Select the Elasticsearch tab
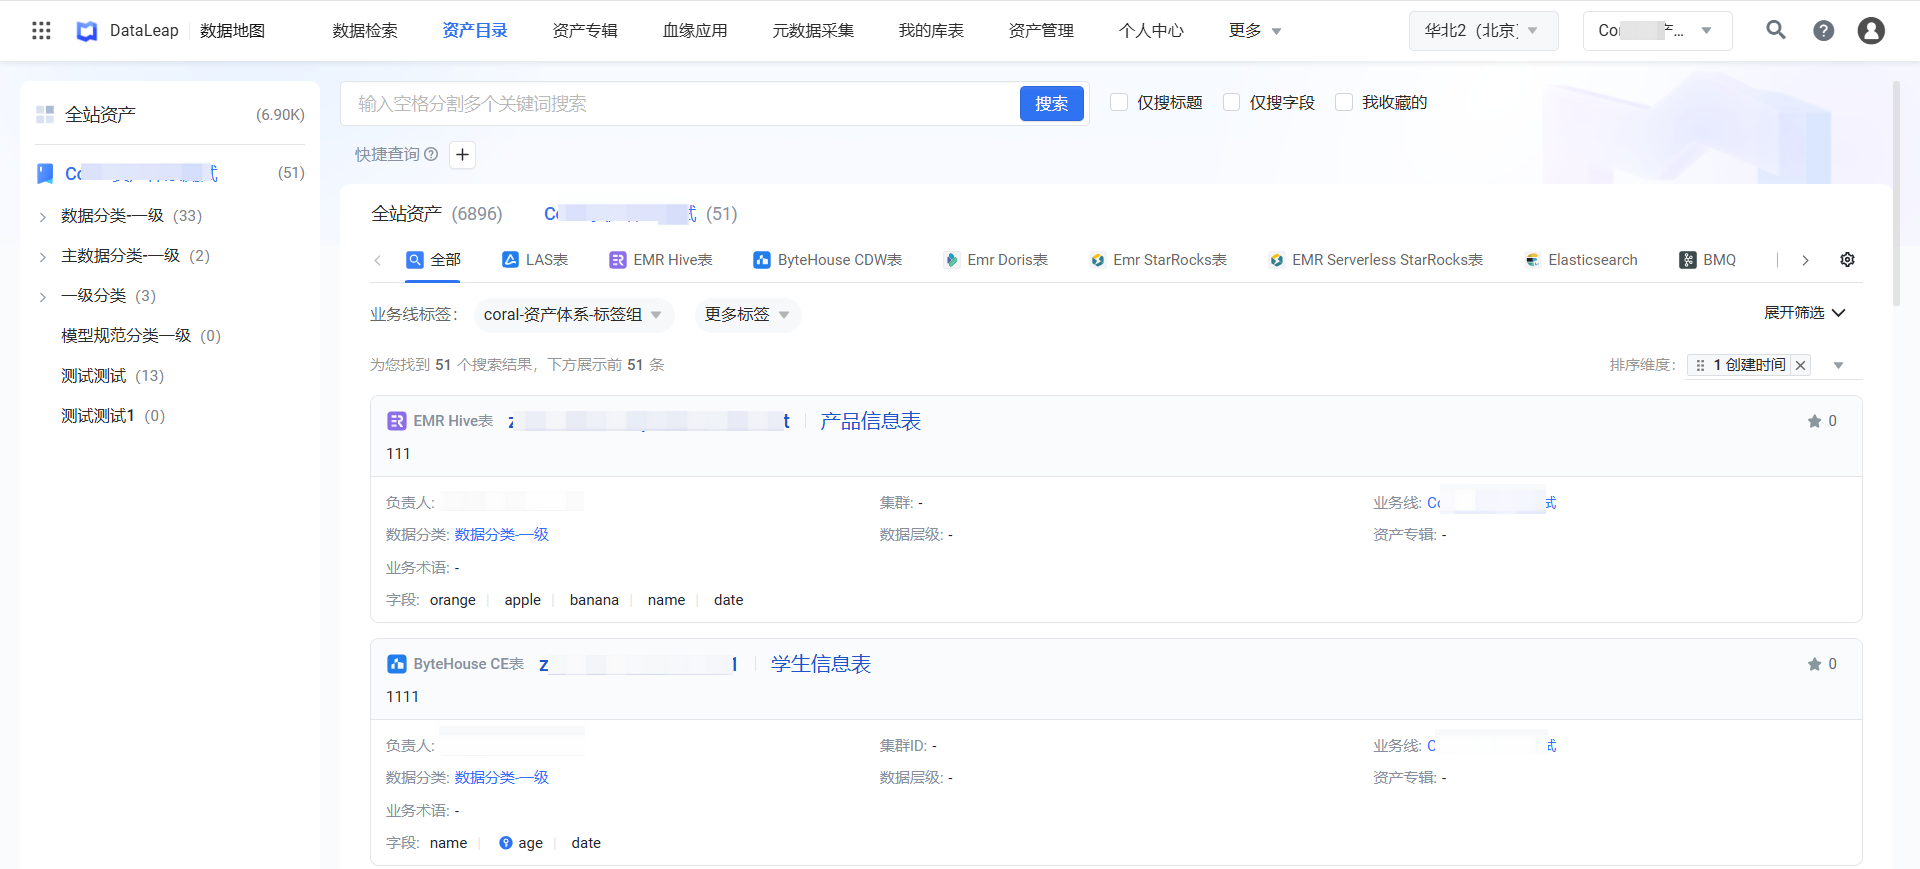The image size is (1920, 869). click(1581, 260)
